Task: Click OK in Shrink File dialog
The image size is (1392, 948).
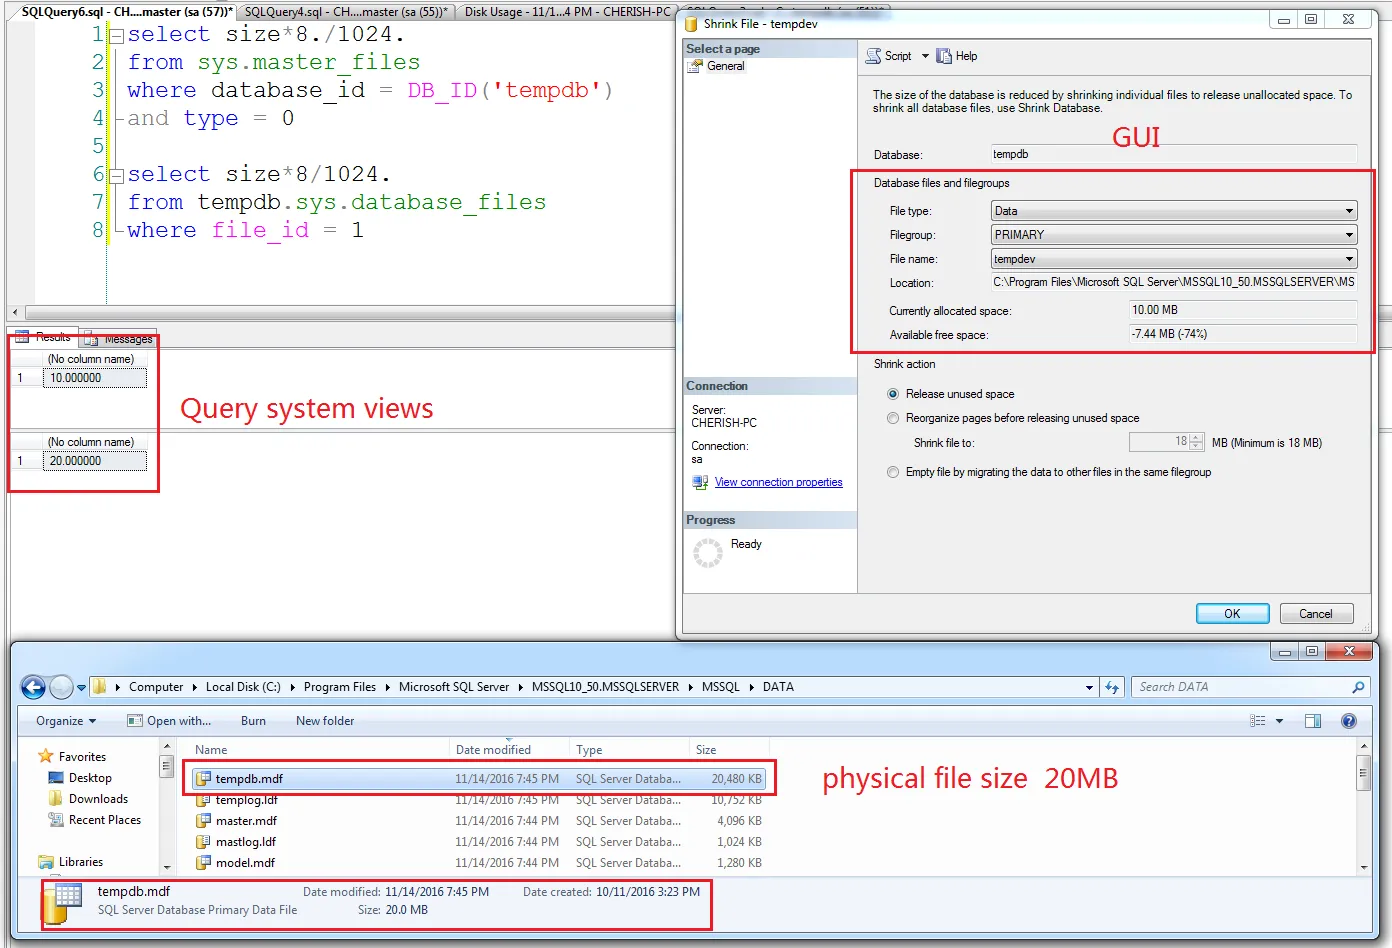Action: coord(1232,614)
